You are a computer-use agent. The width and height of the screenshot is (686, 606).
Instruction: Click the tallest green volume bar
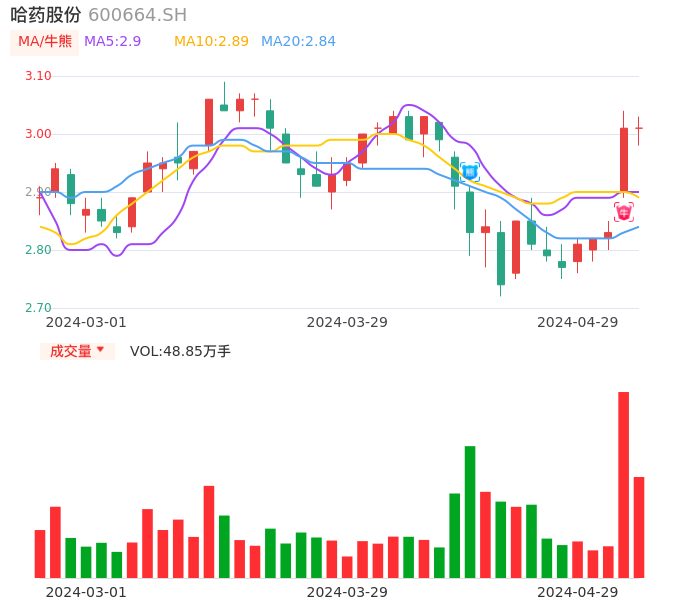(x=470, y=512)
